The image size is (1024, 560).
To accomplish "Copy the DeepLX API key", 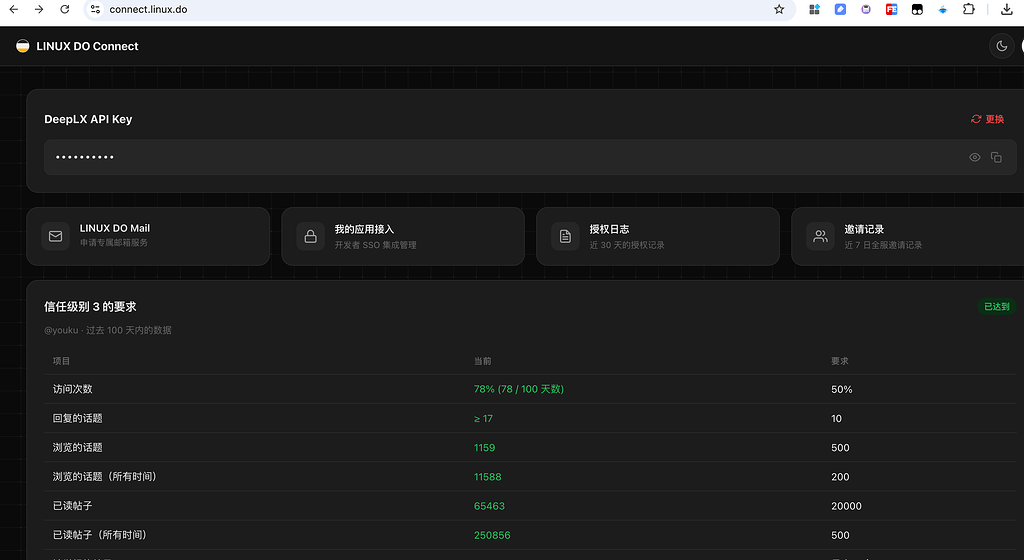I will click(996, 157).
